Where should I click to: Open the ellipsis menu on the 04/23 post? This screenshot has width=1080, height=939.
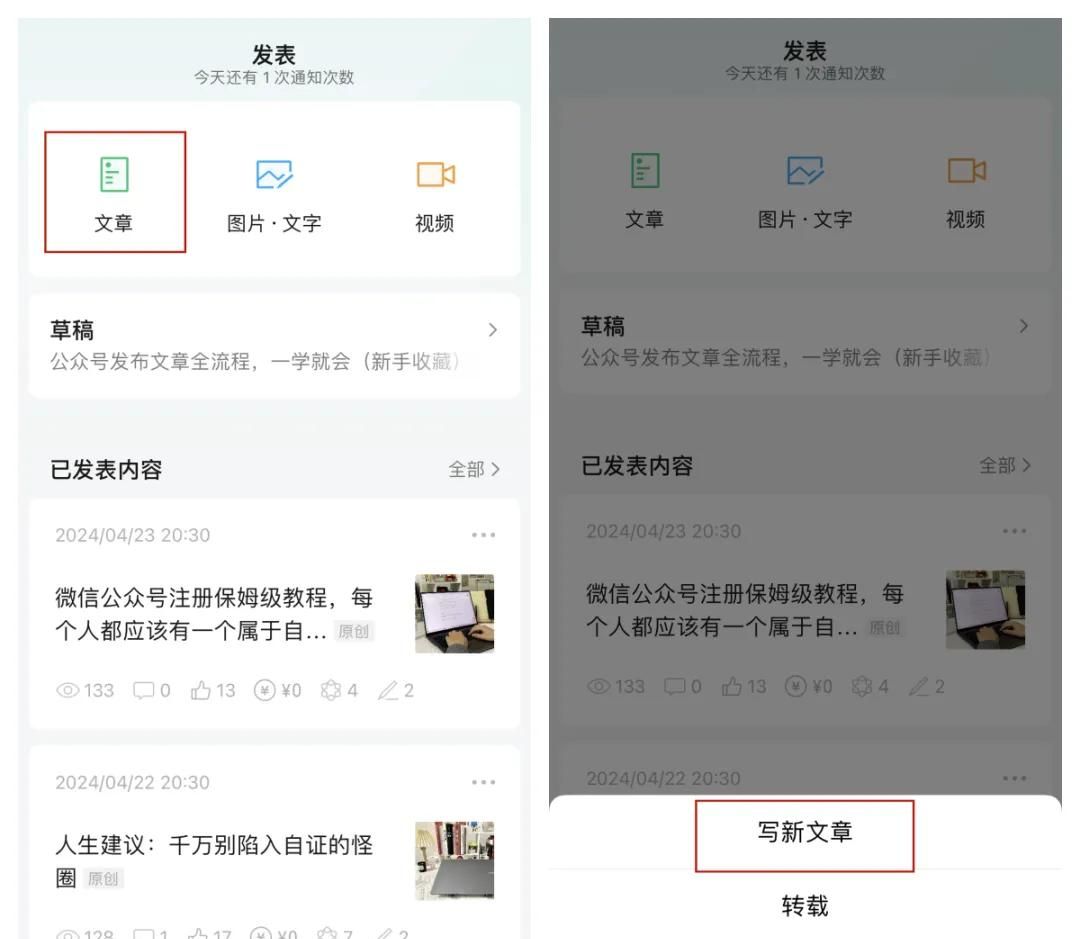tap(484, 535)
